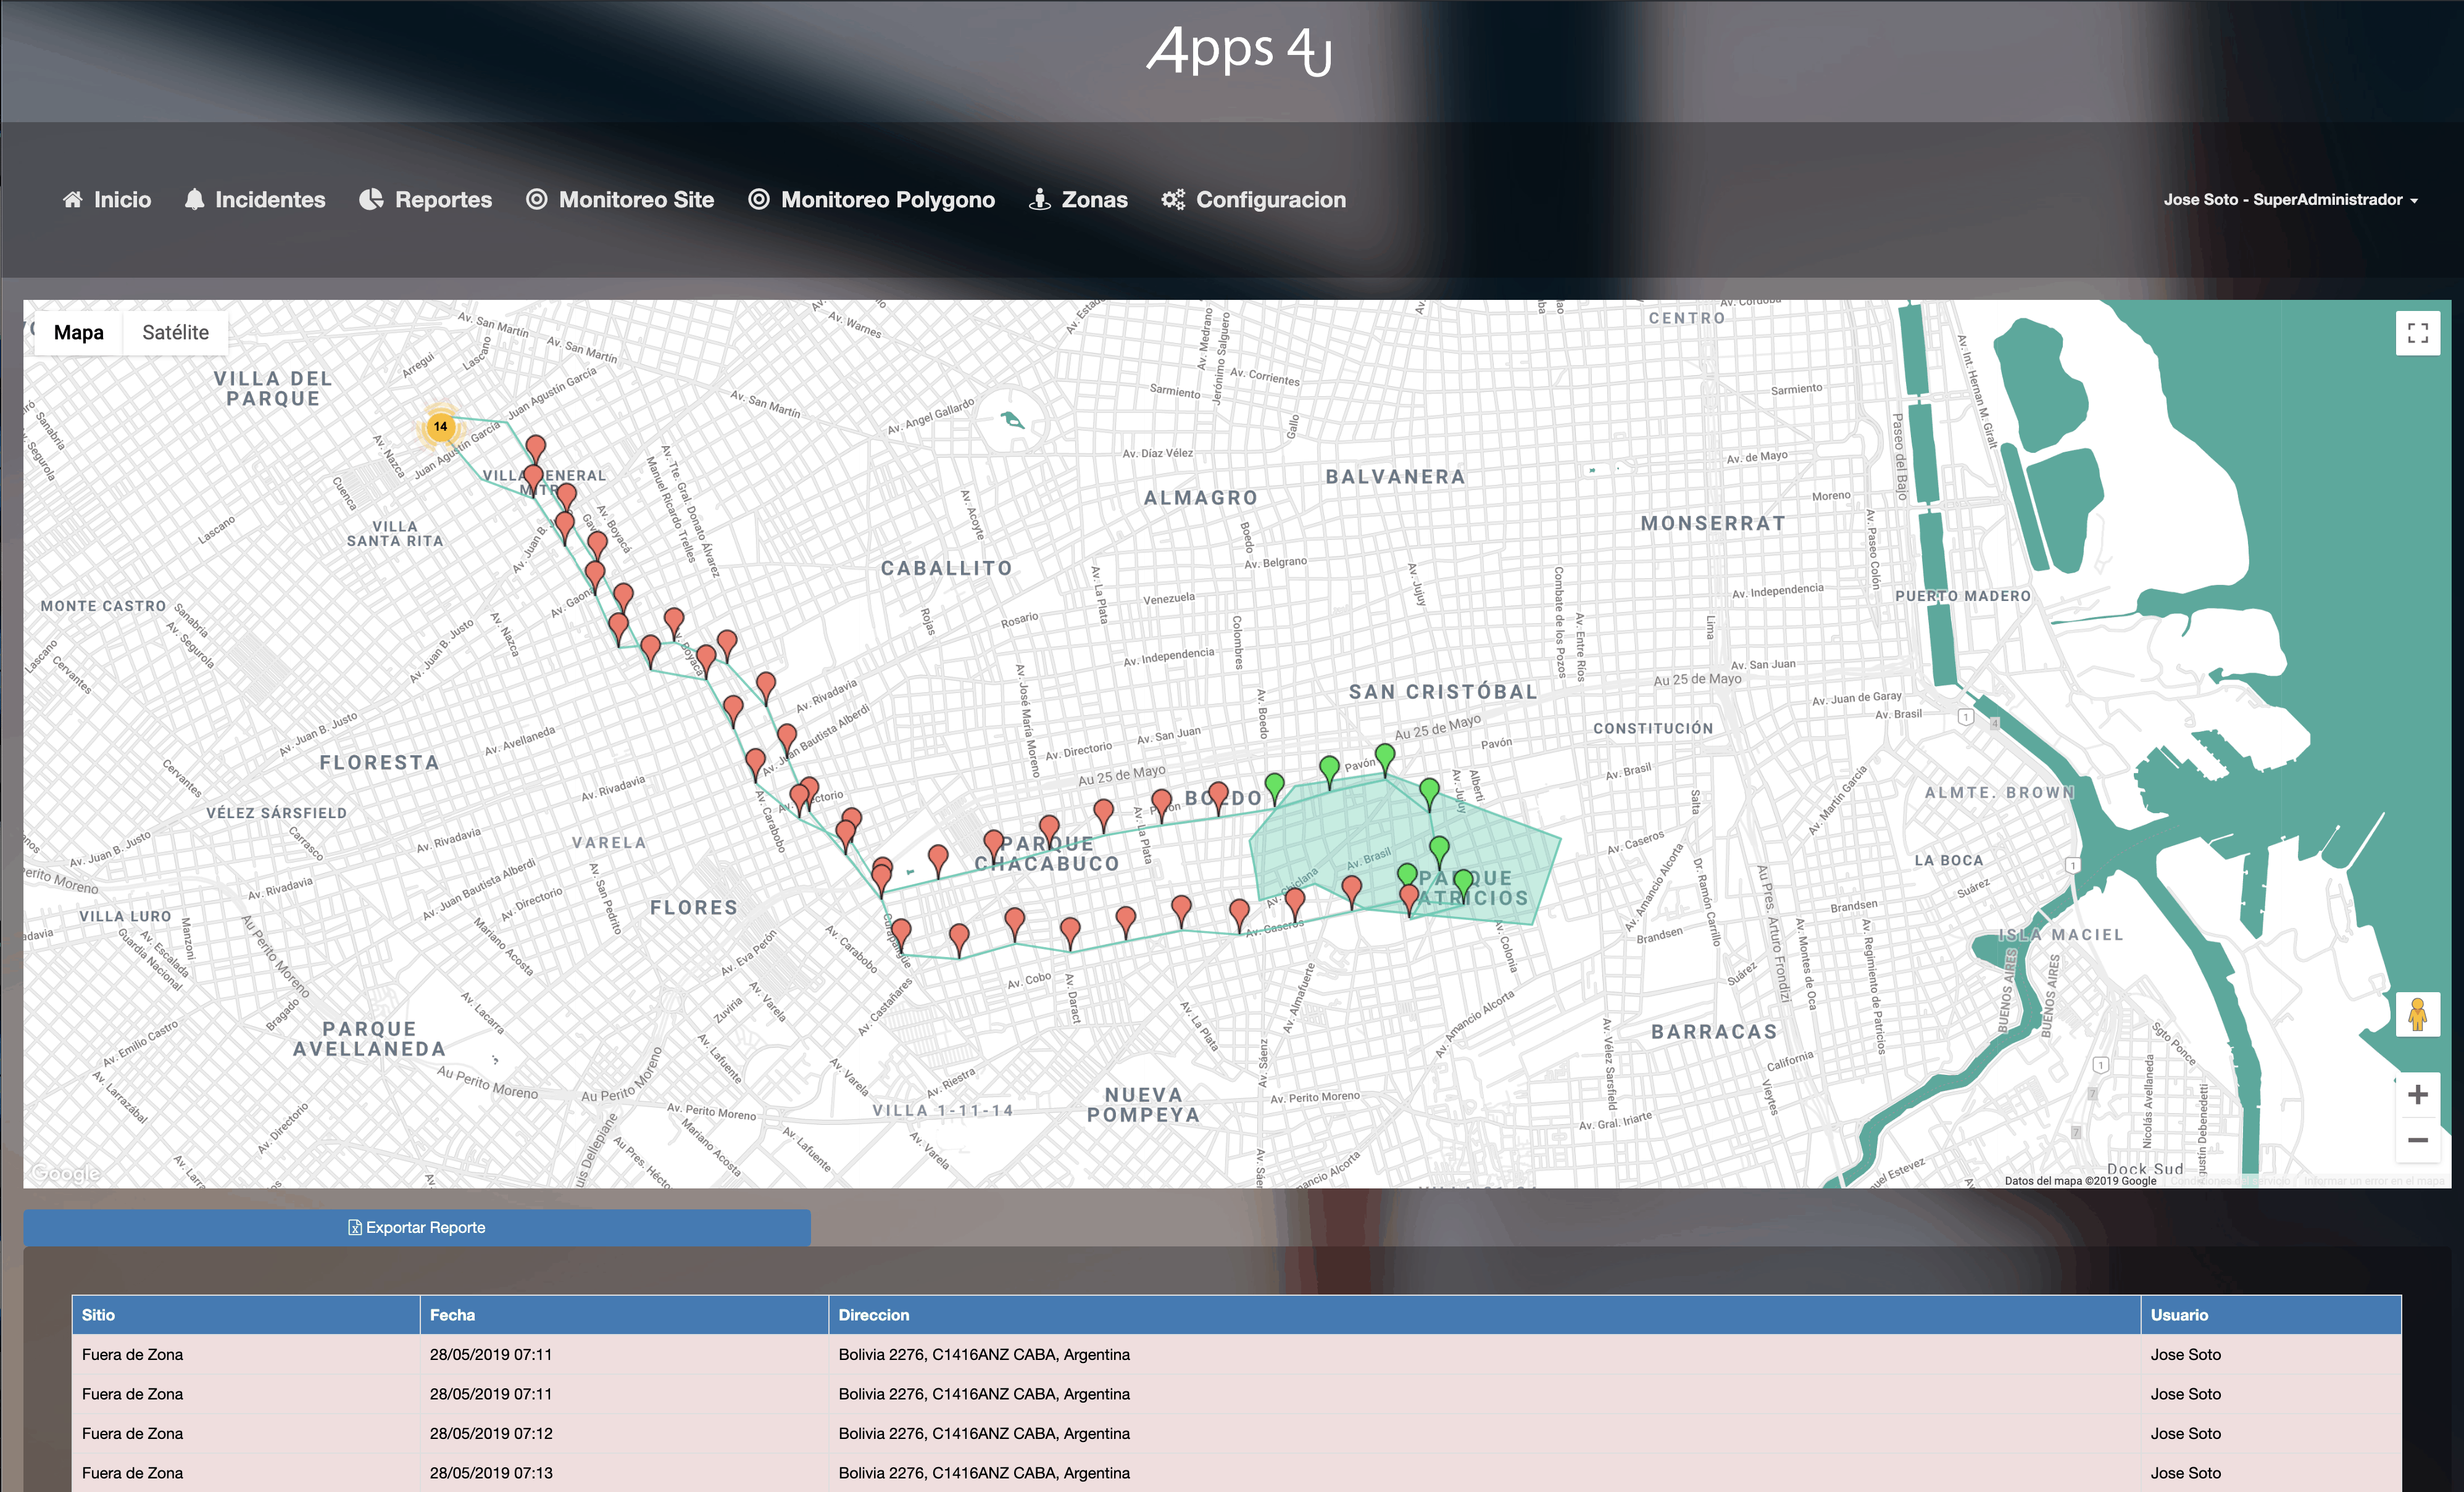Click the Google logo link on map
This screenshot has width=2464, height=1492.
point(66,1173)
